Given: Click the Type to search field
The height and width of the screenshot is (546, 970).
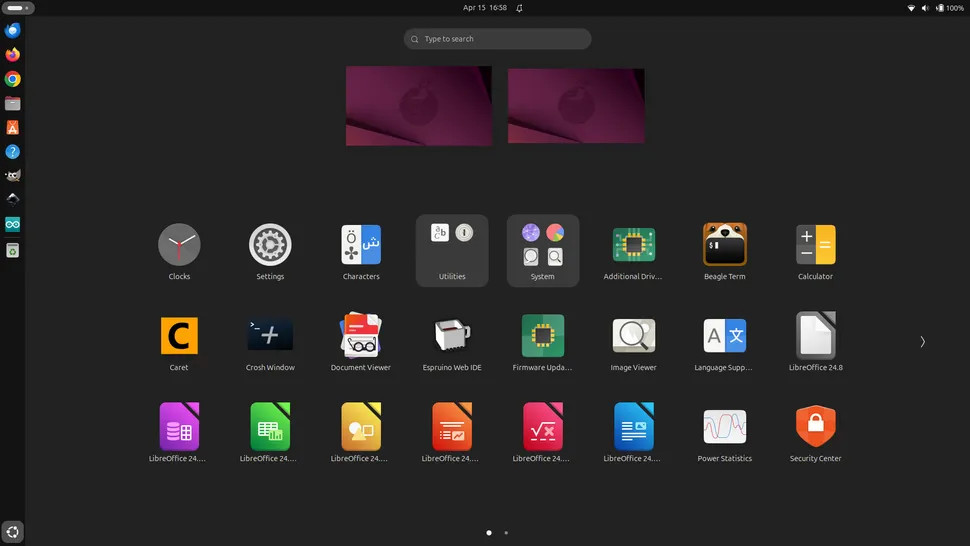Looking at the screenshot, I should 497,39.
